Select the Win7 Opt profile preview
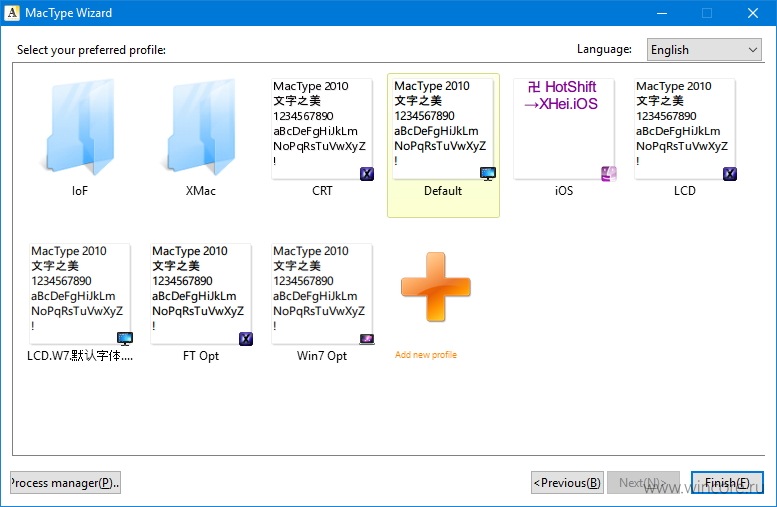The image size is (777, 507). coord(322,293)
